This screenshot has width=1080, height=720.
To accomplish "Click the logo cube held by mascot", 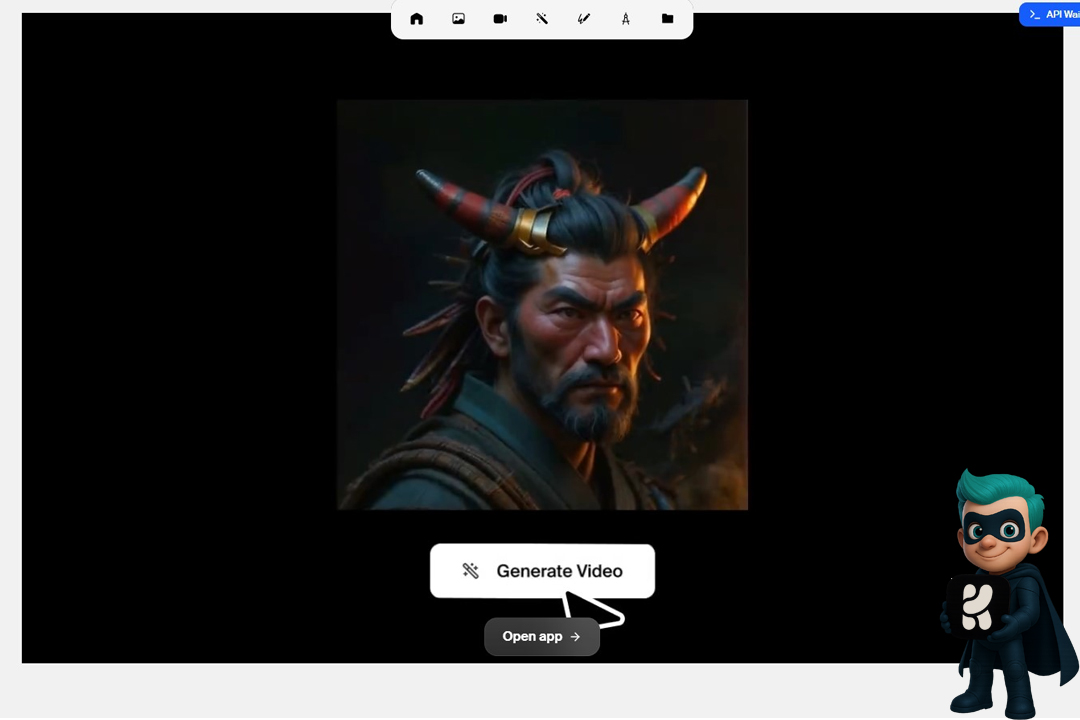I will click(x=976, y=607).
